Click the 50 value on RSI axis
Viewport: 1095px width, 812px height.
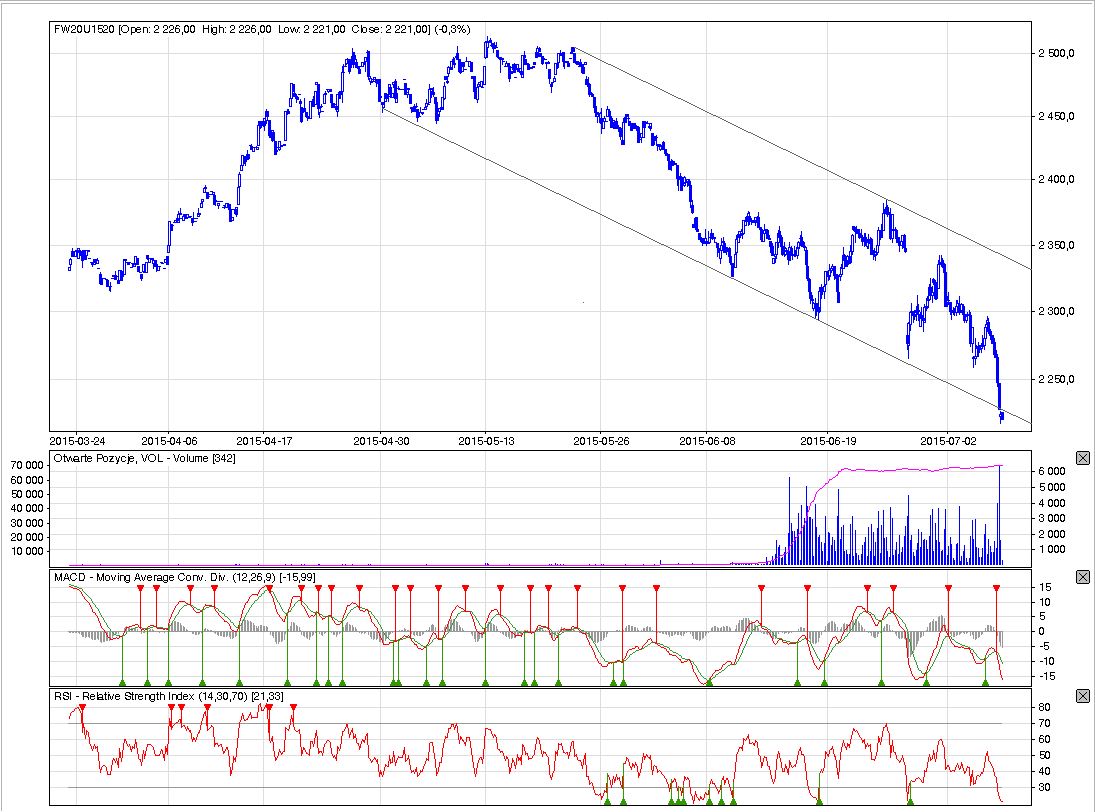click(x=1045, y=755)
